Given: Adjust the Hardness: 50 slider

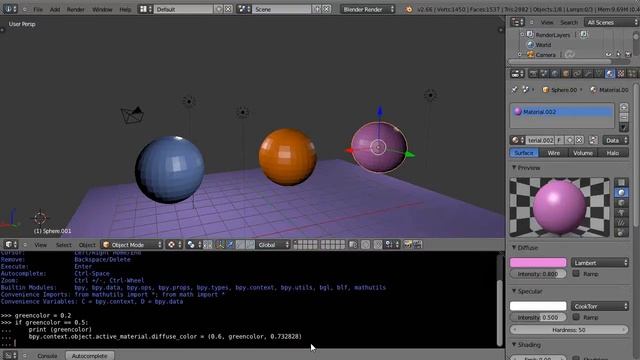Looking at the screenshot, I should (x=569, y=329).
